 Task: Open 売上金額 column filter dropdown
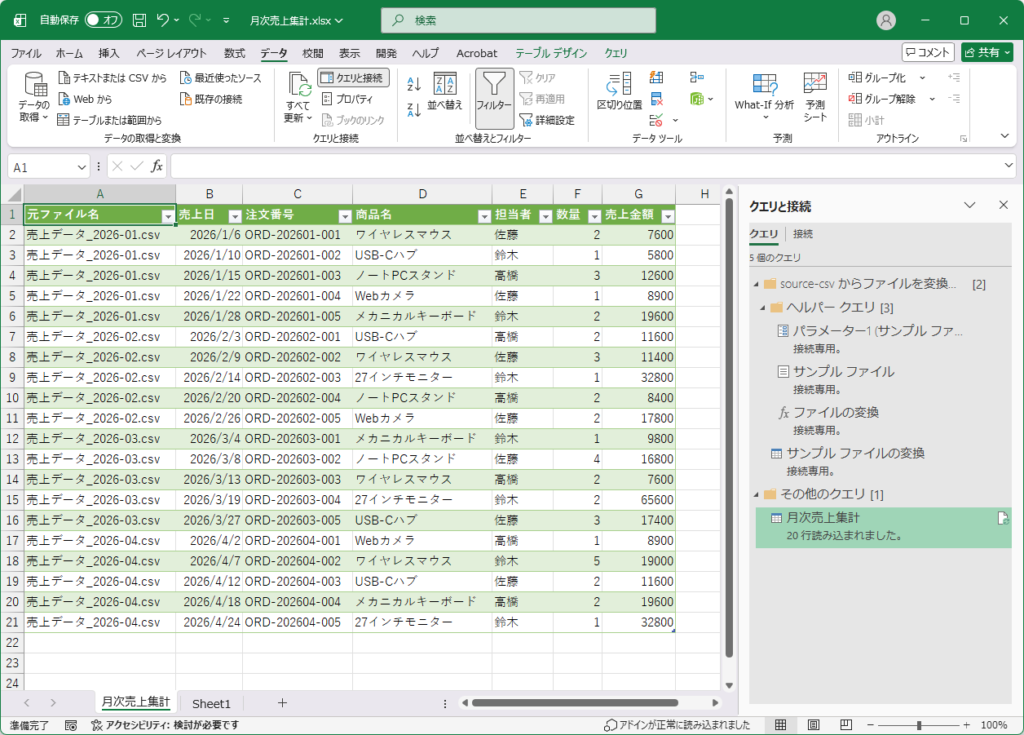tap(667, 216)
